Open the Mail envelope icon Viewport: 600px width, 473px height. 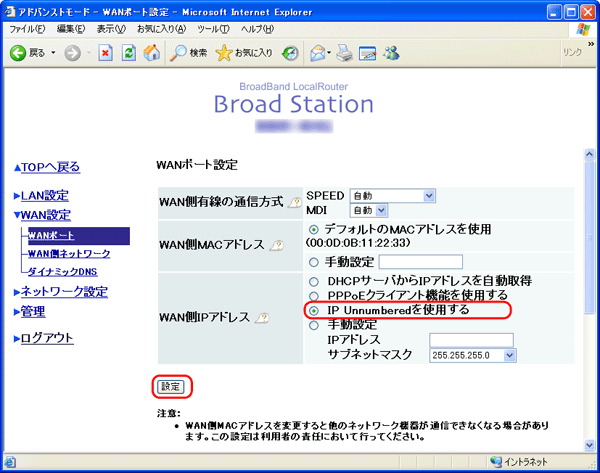(317, 53)
